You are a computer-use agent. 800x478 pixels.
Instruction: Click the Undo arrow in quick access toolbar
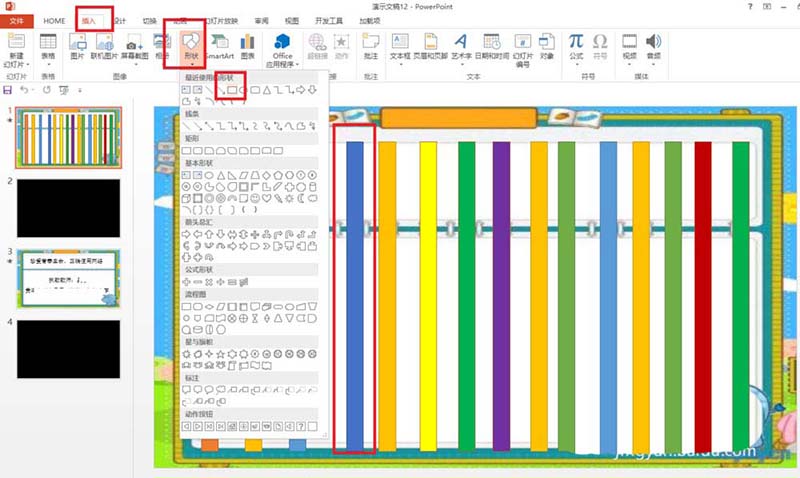tap(23, 90)
